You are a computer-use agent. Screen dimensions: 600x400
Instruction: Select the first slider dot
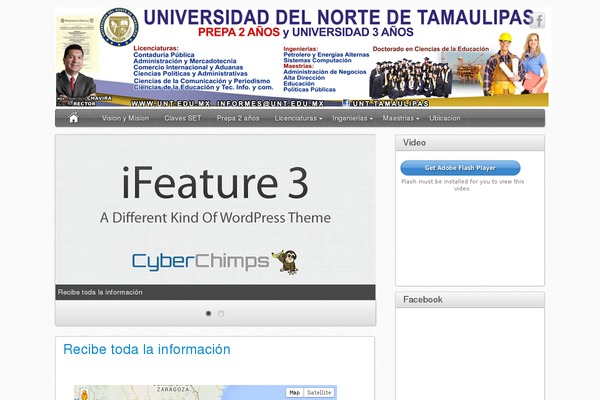coord(209,313)
